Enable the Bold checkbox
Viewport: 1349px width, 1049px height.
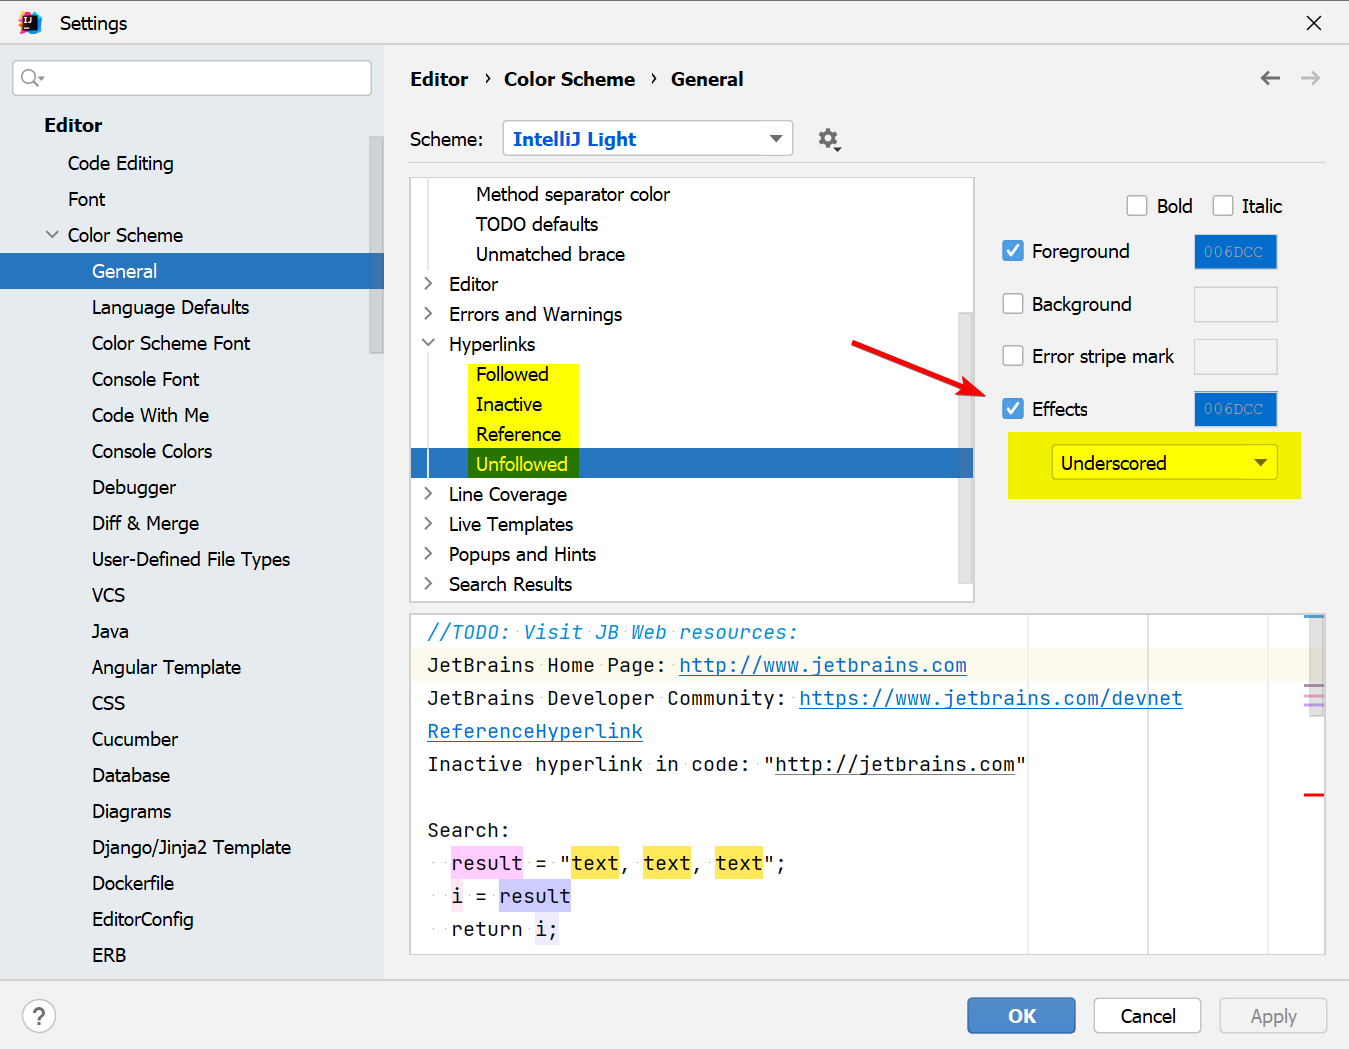1137,206
